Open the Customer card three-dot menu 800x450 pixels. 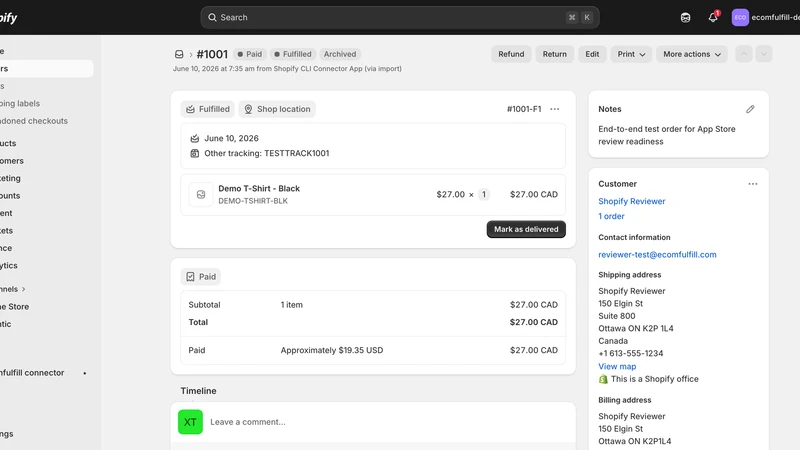point(753,184)
